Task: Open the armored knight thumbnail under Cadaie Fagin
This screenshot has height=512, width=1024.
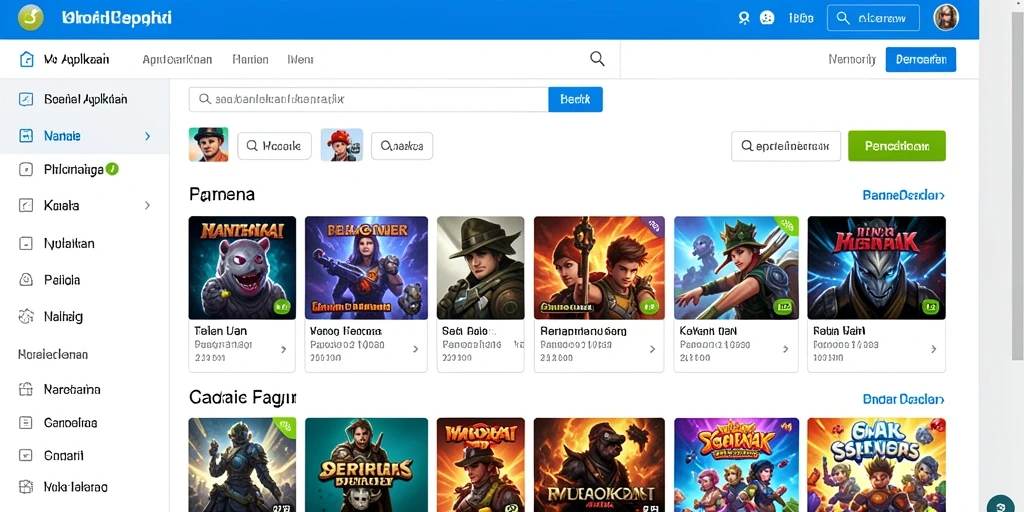Action: [x=242, y=465]
